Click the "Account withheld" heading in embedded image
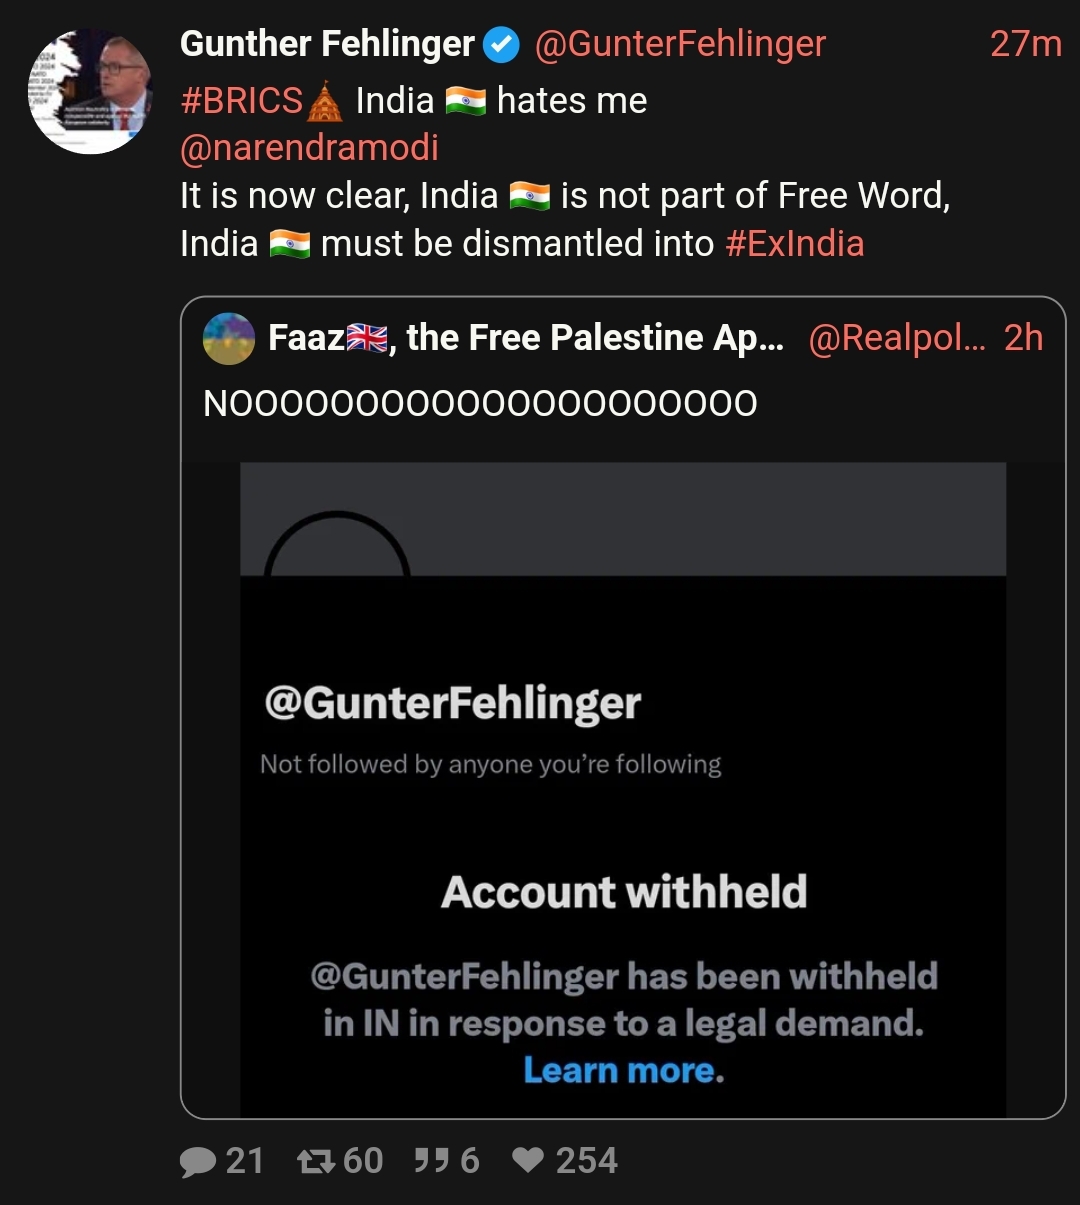This screenshot has width=1080, height=1205. (624, 892)
